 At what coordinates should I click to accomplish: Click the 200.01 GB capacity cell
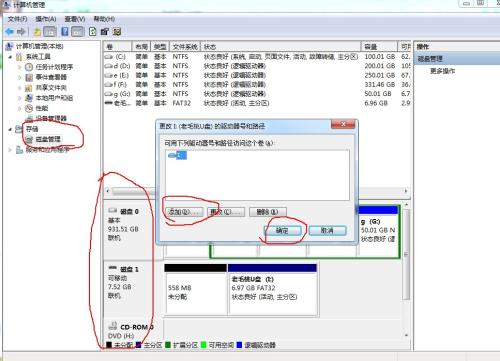point(380,66)
